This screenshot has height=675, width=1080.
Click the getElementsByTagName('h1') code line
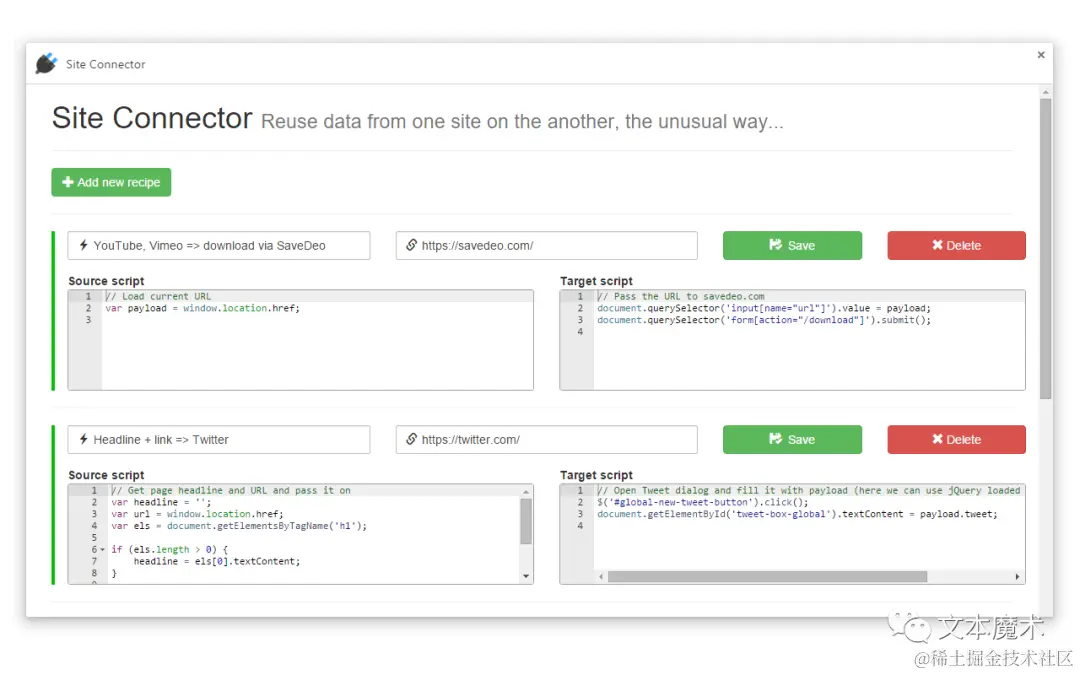pyautogui.click(x=239, y=526)
